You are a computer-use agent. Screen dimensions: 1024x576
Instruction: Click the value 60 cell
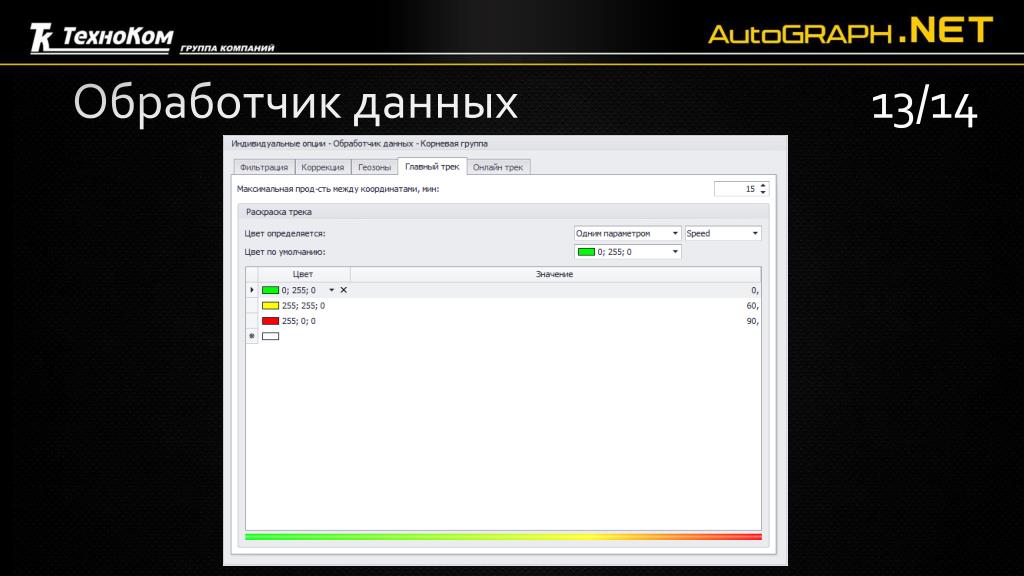click(x=555, y=306)
